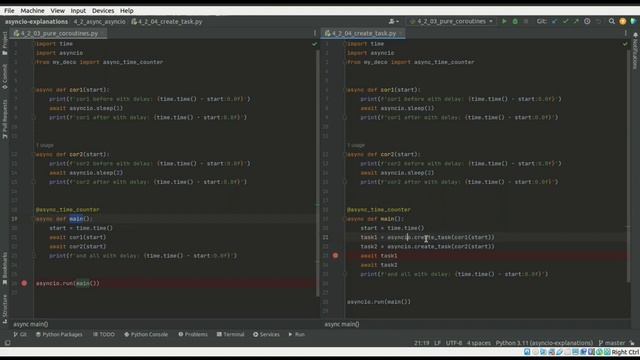
Task: Open the git branch master widget
Action: 612,343
